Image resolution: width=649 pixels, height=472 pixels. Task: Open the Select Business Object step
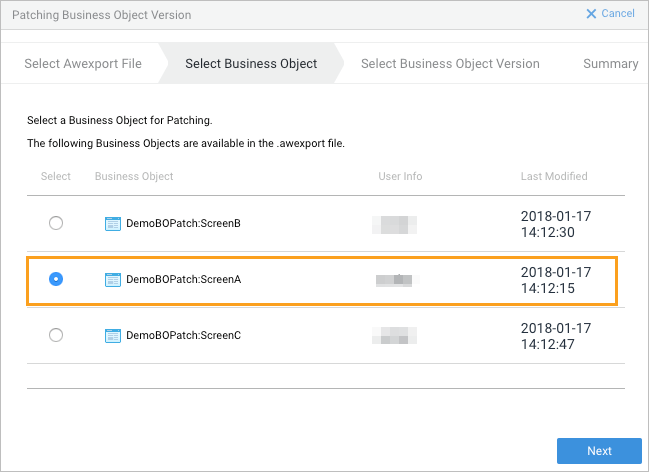click(251, 64)
